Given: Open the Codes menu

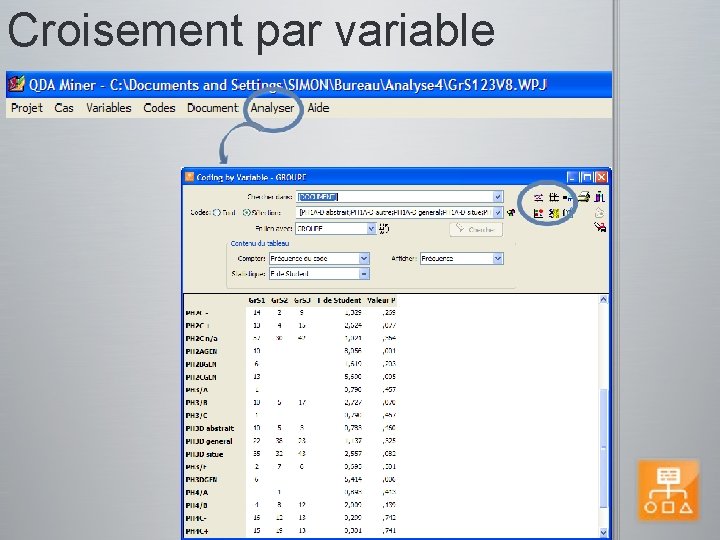Looking at the screenshot, I should [159, 108].
